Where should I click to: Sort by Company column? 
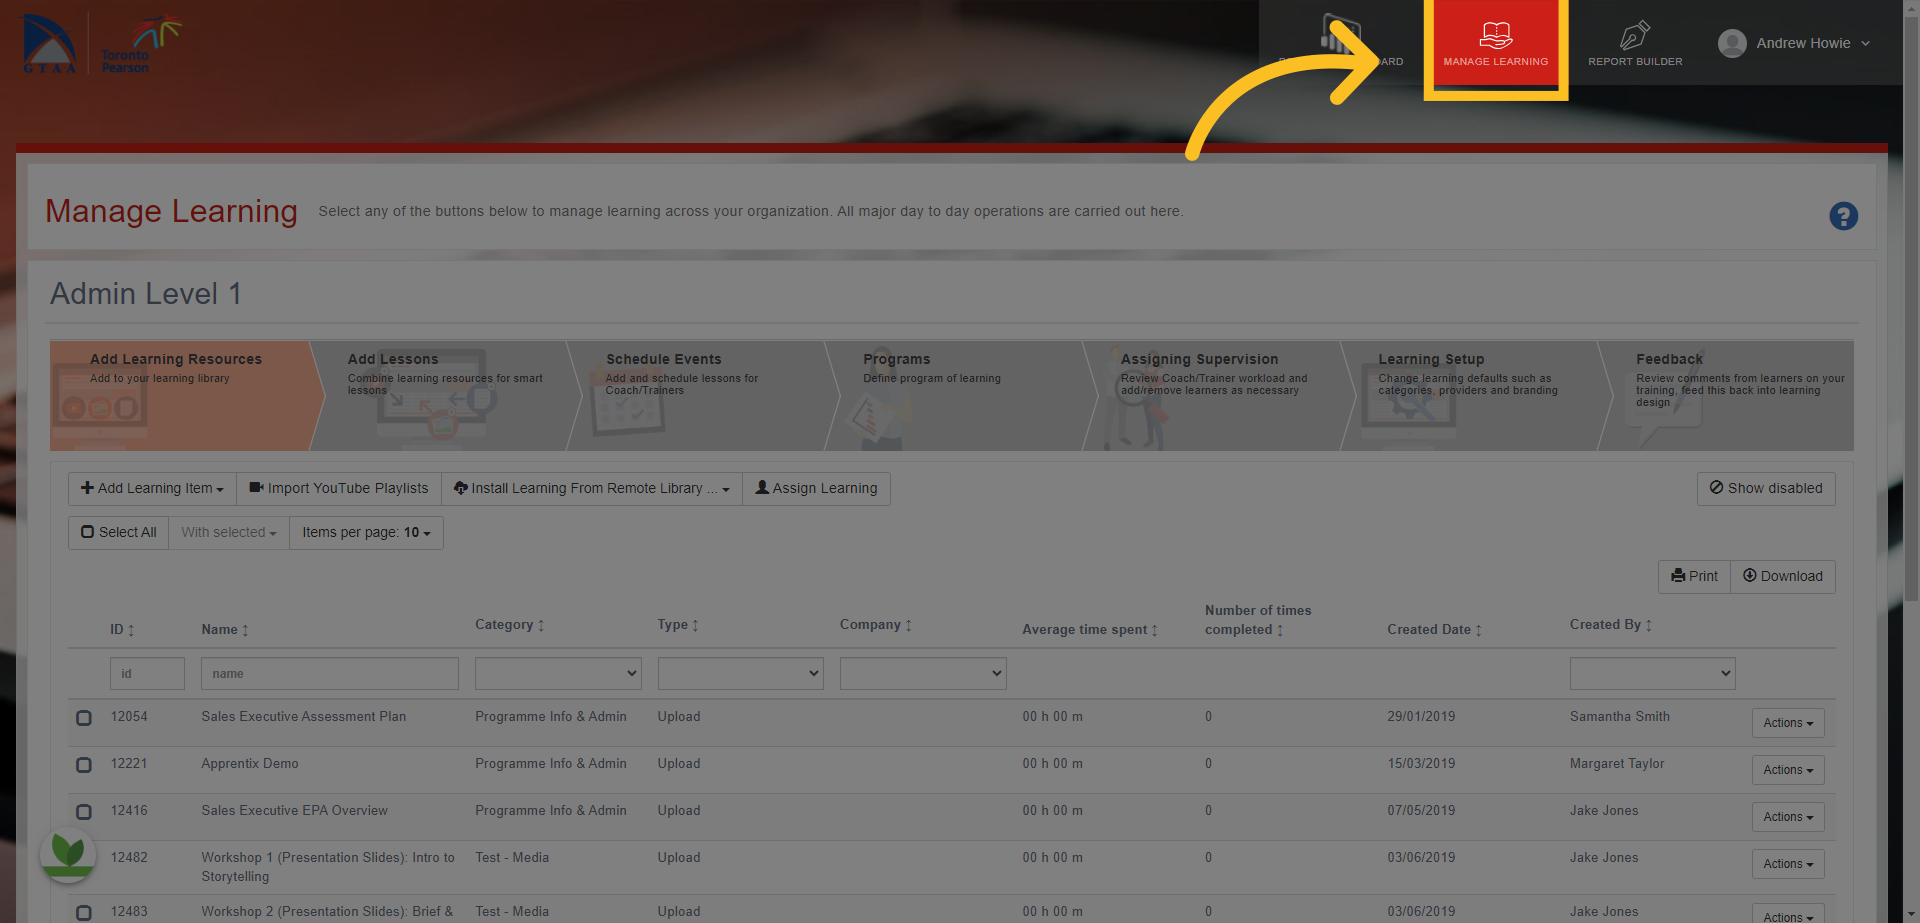coord(908,625)
